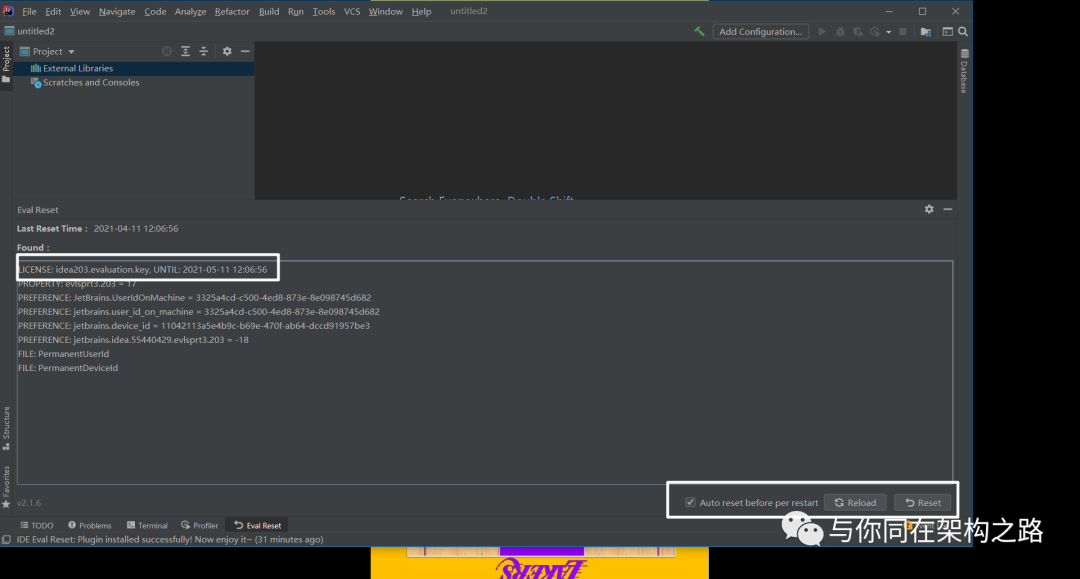Open the Run menu
Image resolution: width=1080 pixels, height=579 pixels.
click(295, 12)
